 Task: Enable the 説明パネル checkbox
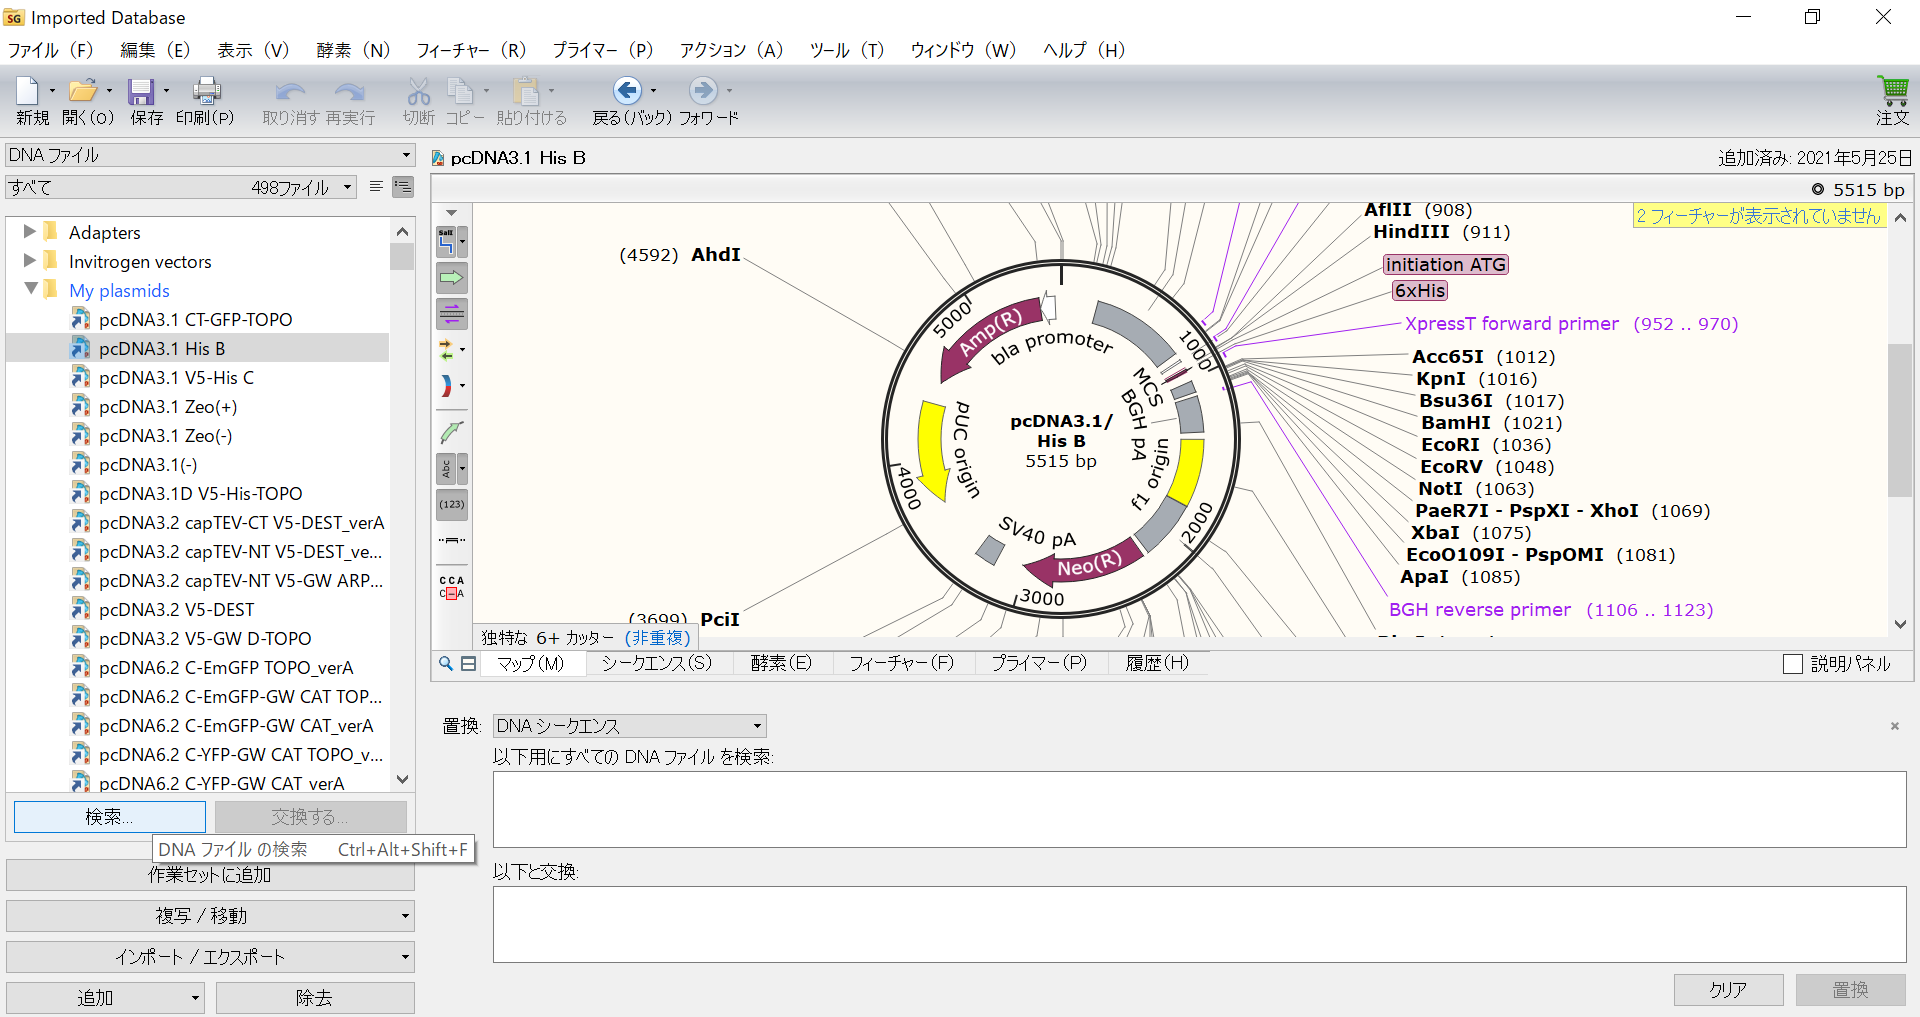1791,664
